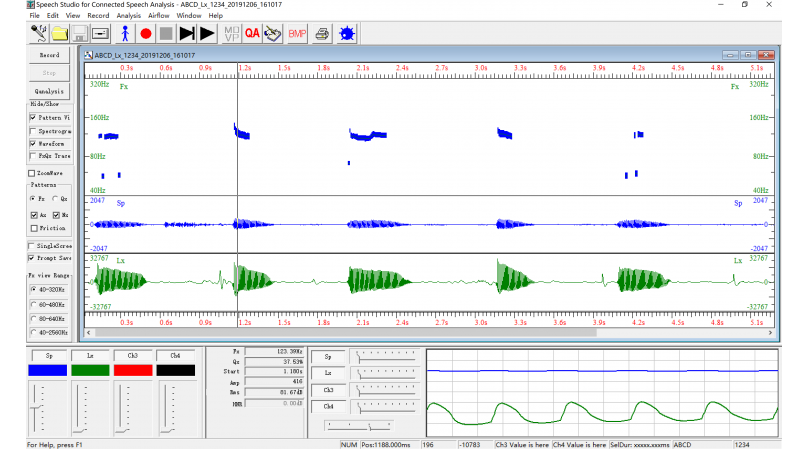Screen dimensions: 810x450
Task: Uncheck the Waveform checkbox
Action: pos(33,144)
